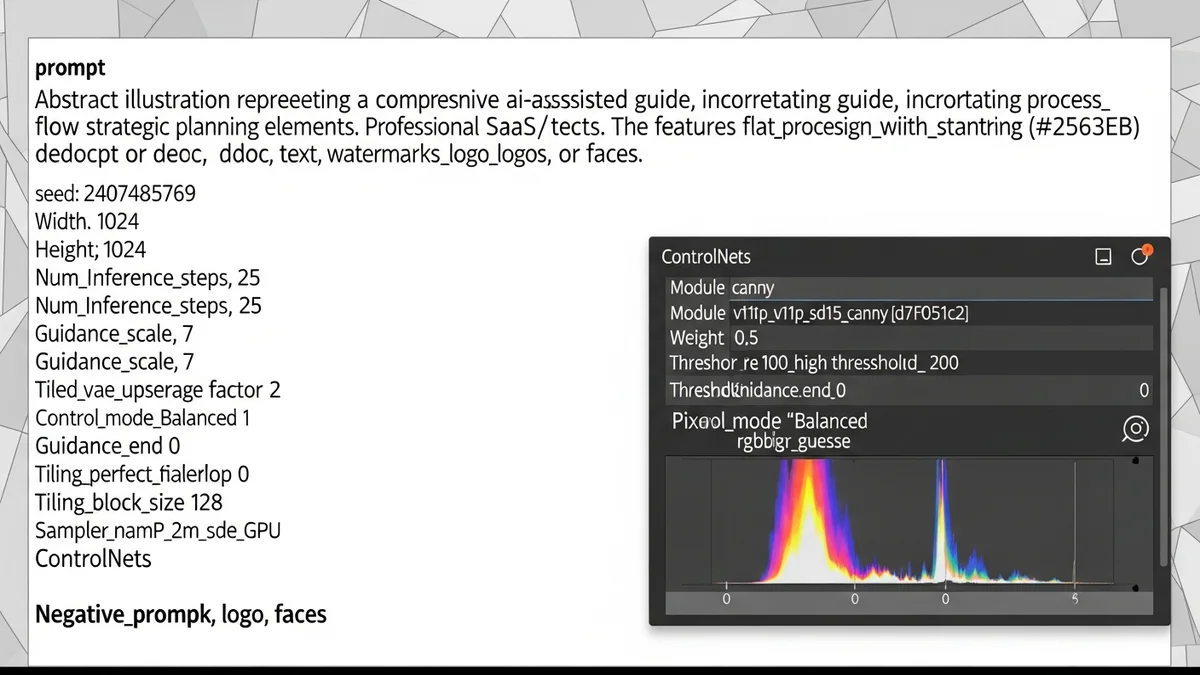Click the square panel icon in ControlNets header
Viewport: 1200px width, 675px height.
click(x=1104, y=257)
